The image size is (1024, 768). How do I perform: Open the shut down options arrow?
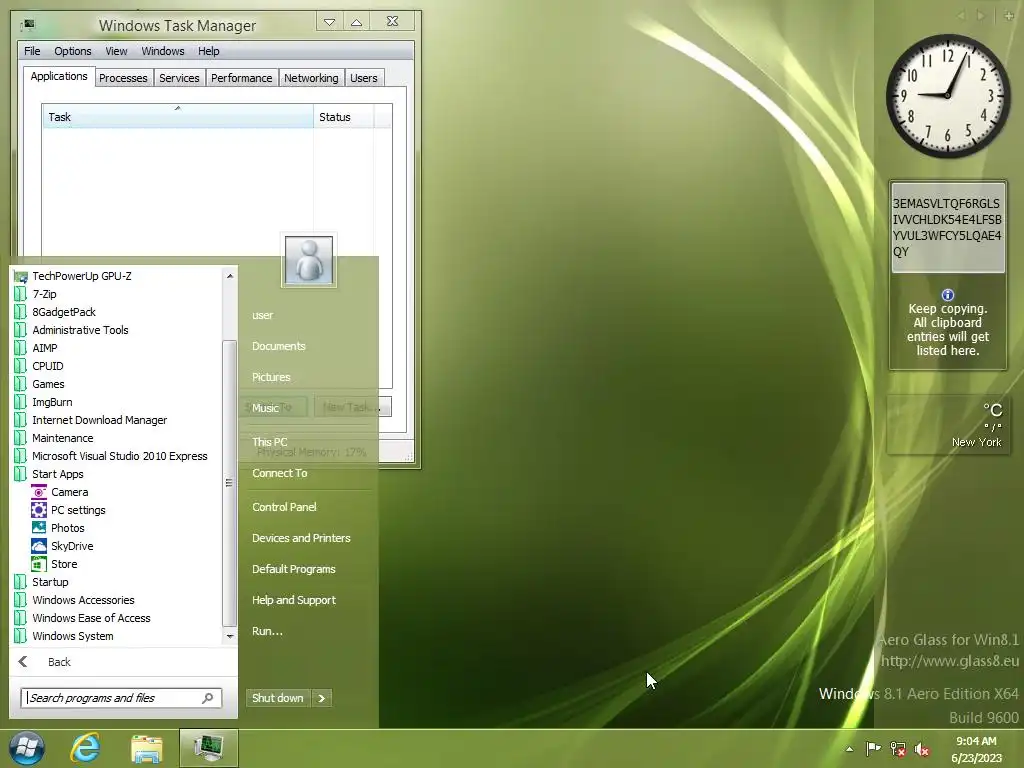321,698
